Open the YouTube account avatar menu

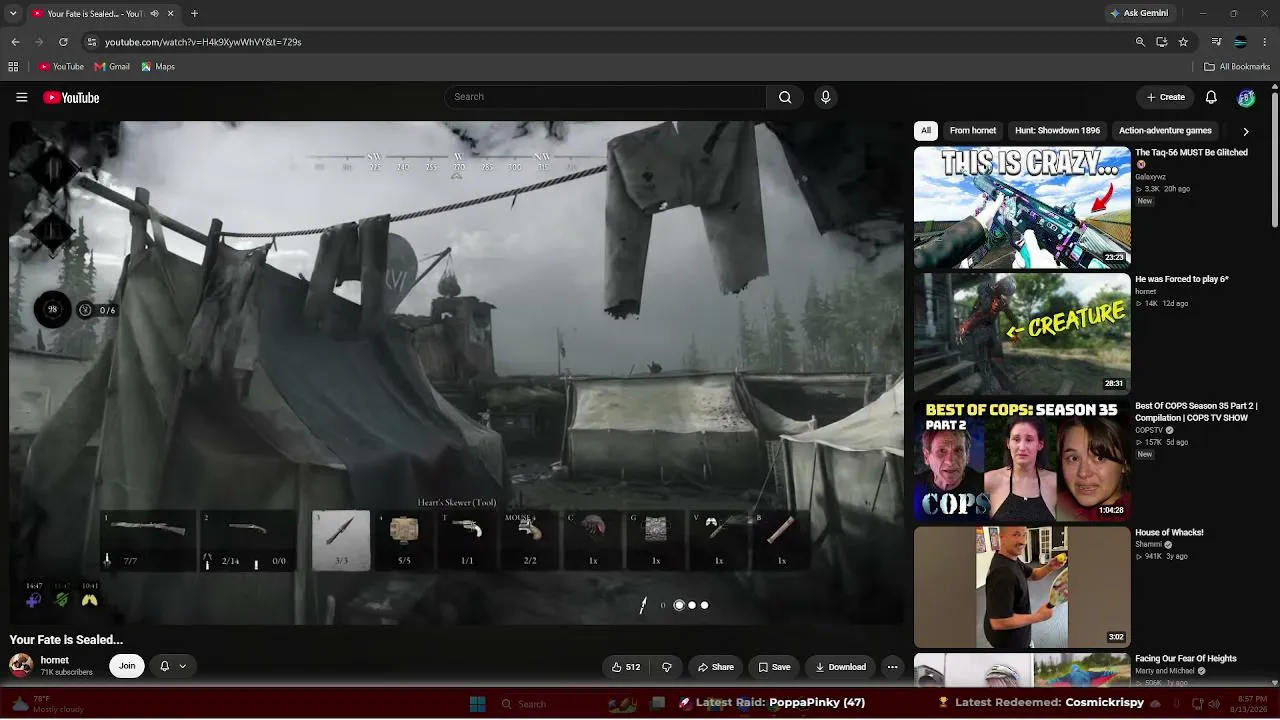(1246, 97)
